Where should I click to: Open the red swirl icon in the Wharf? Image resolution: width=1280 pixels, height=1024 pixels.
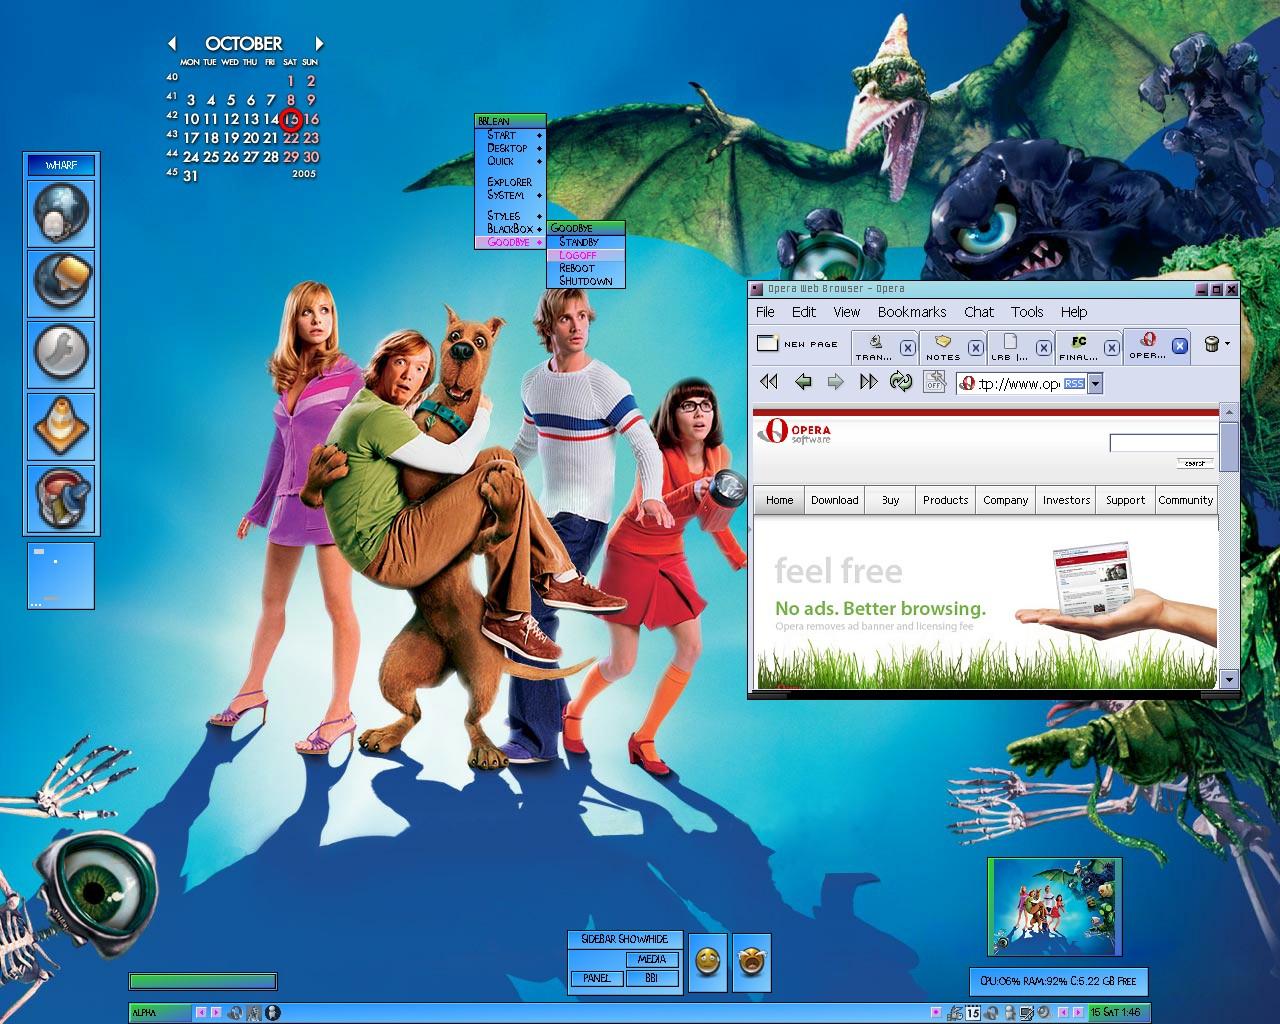61,498
